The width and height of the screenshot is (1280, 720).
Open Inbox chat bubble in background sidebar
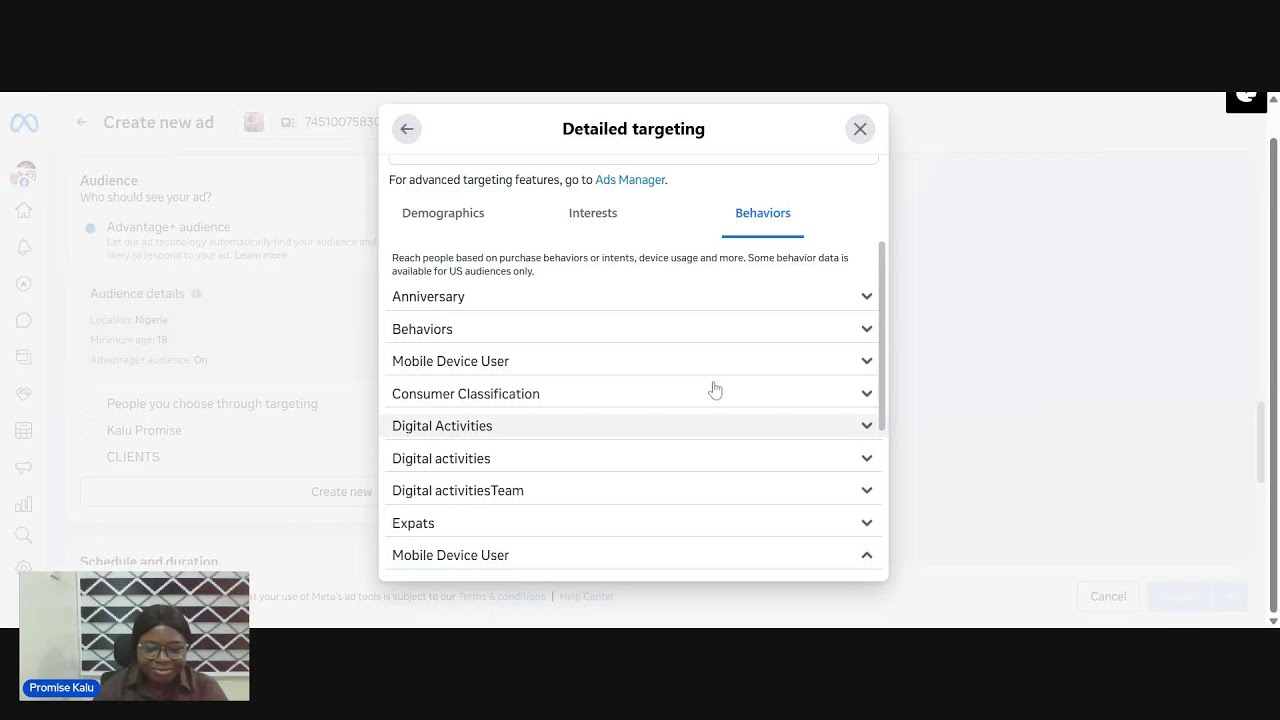click(x=24, y=320)
